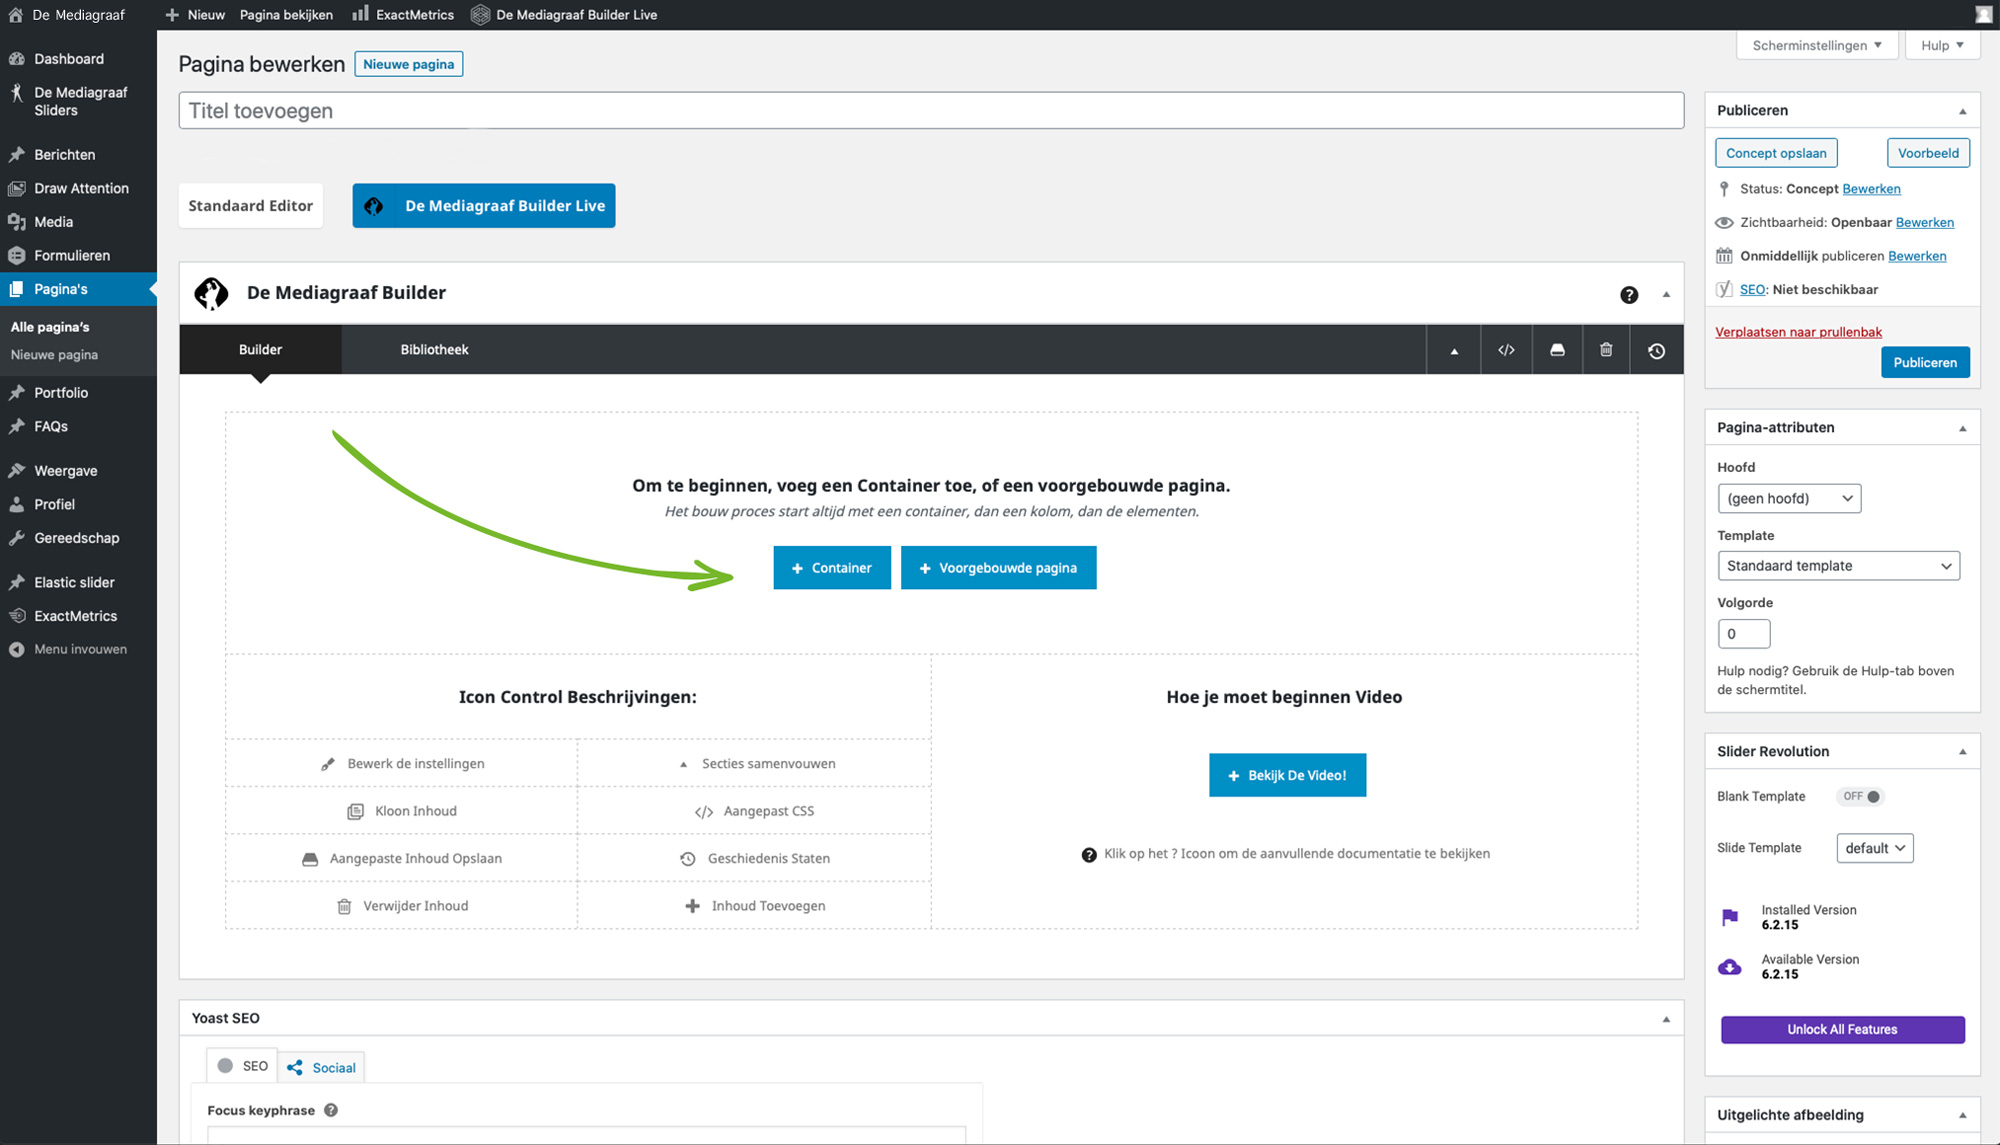
Task: Click the trash icon in builder toolbar
Action: 1606,350
